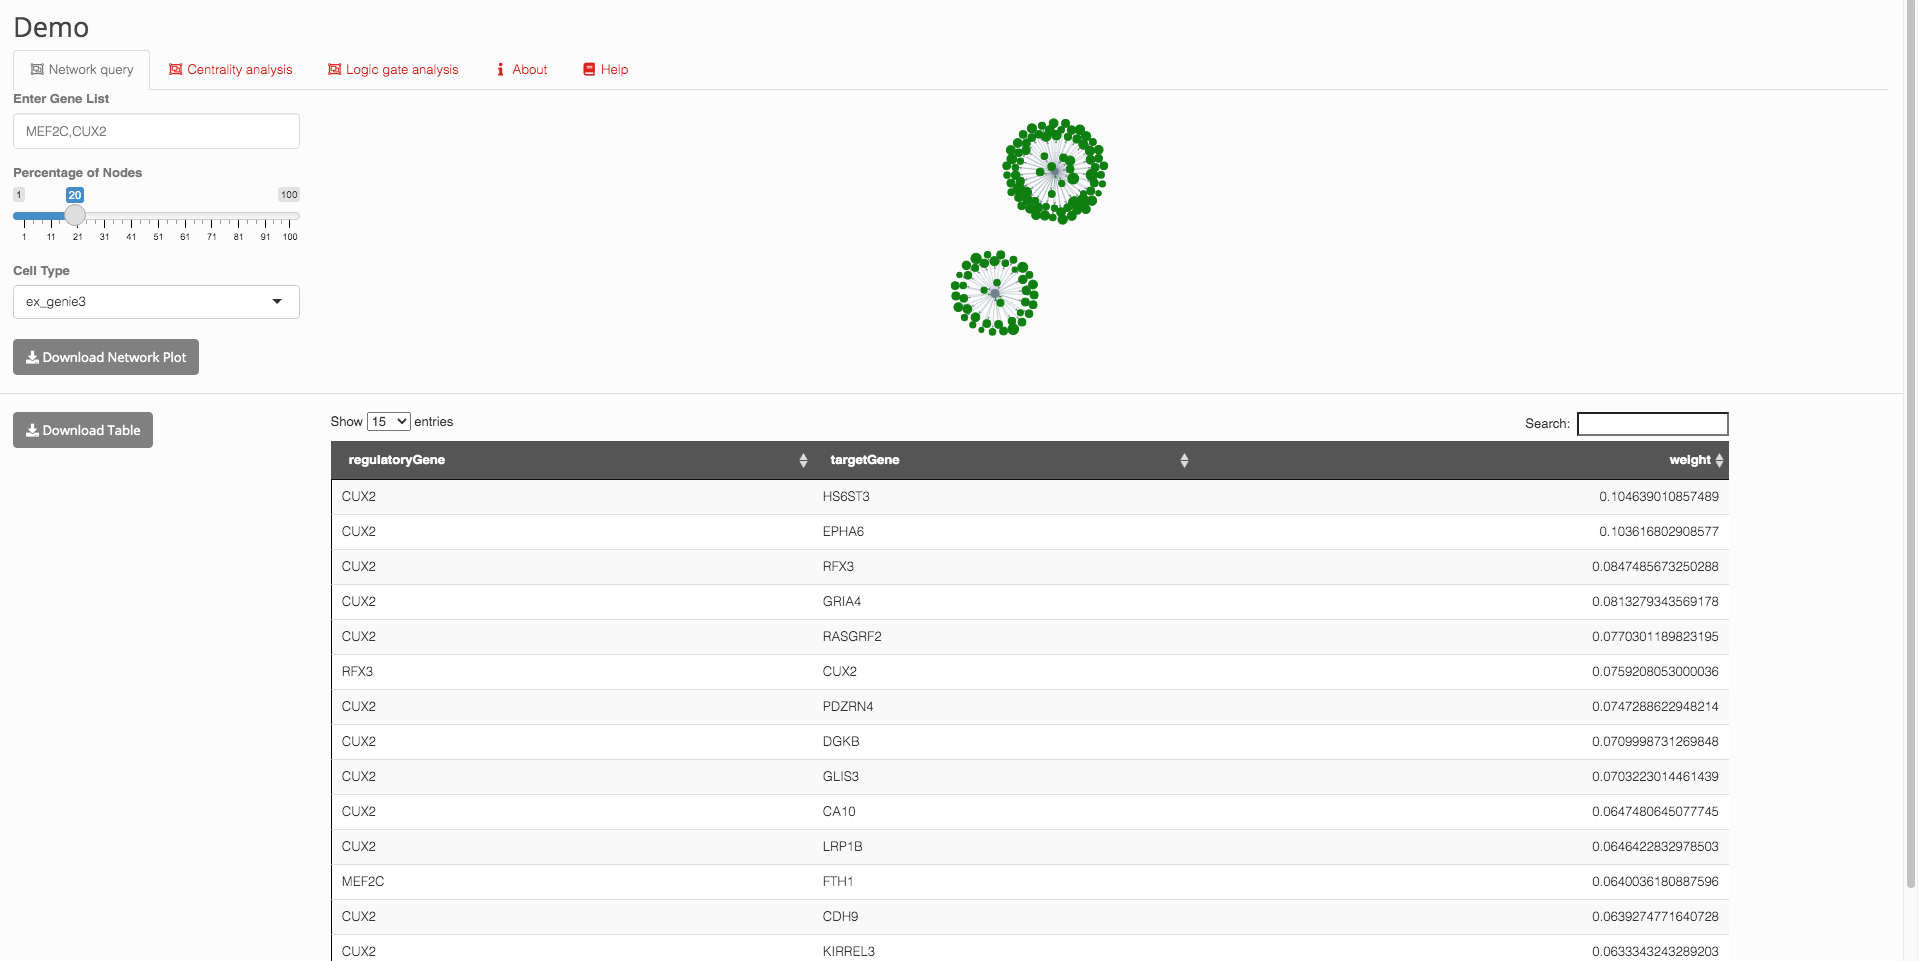
Task: Click the regulatoryGene sort arrows icon
Action: point(803,461)
